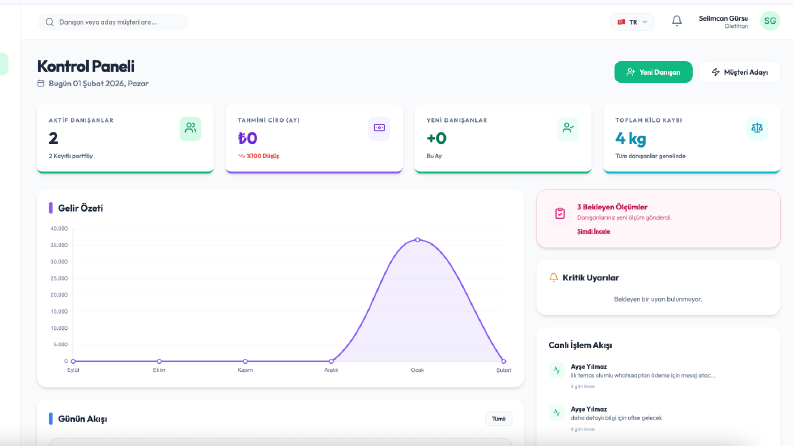Click the Tümü button in Günün Akışı
The width and height of the screenshot is (793, 446).
pos(499,419)
